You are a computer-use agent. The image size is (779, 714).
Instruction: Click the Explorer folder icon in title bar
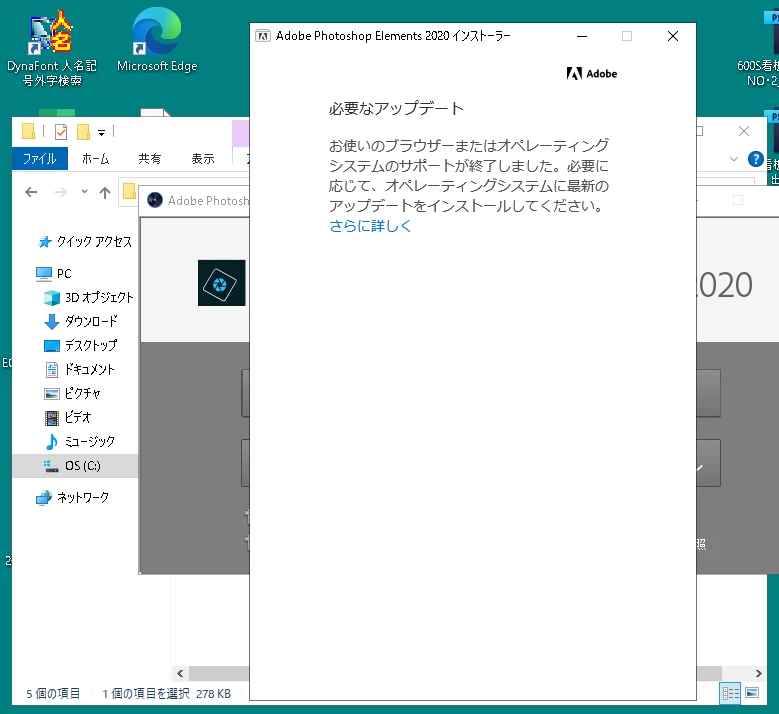tap(28, 131)
